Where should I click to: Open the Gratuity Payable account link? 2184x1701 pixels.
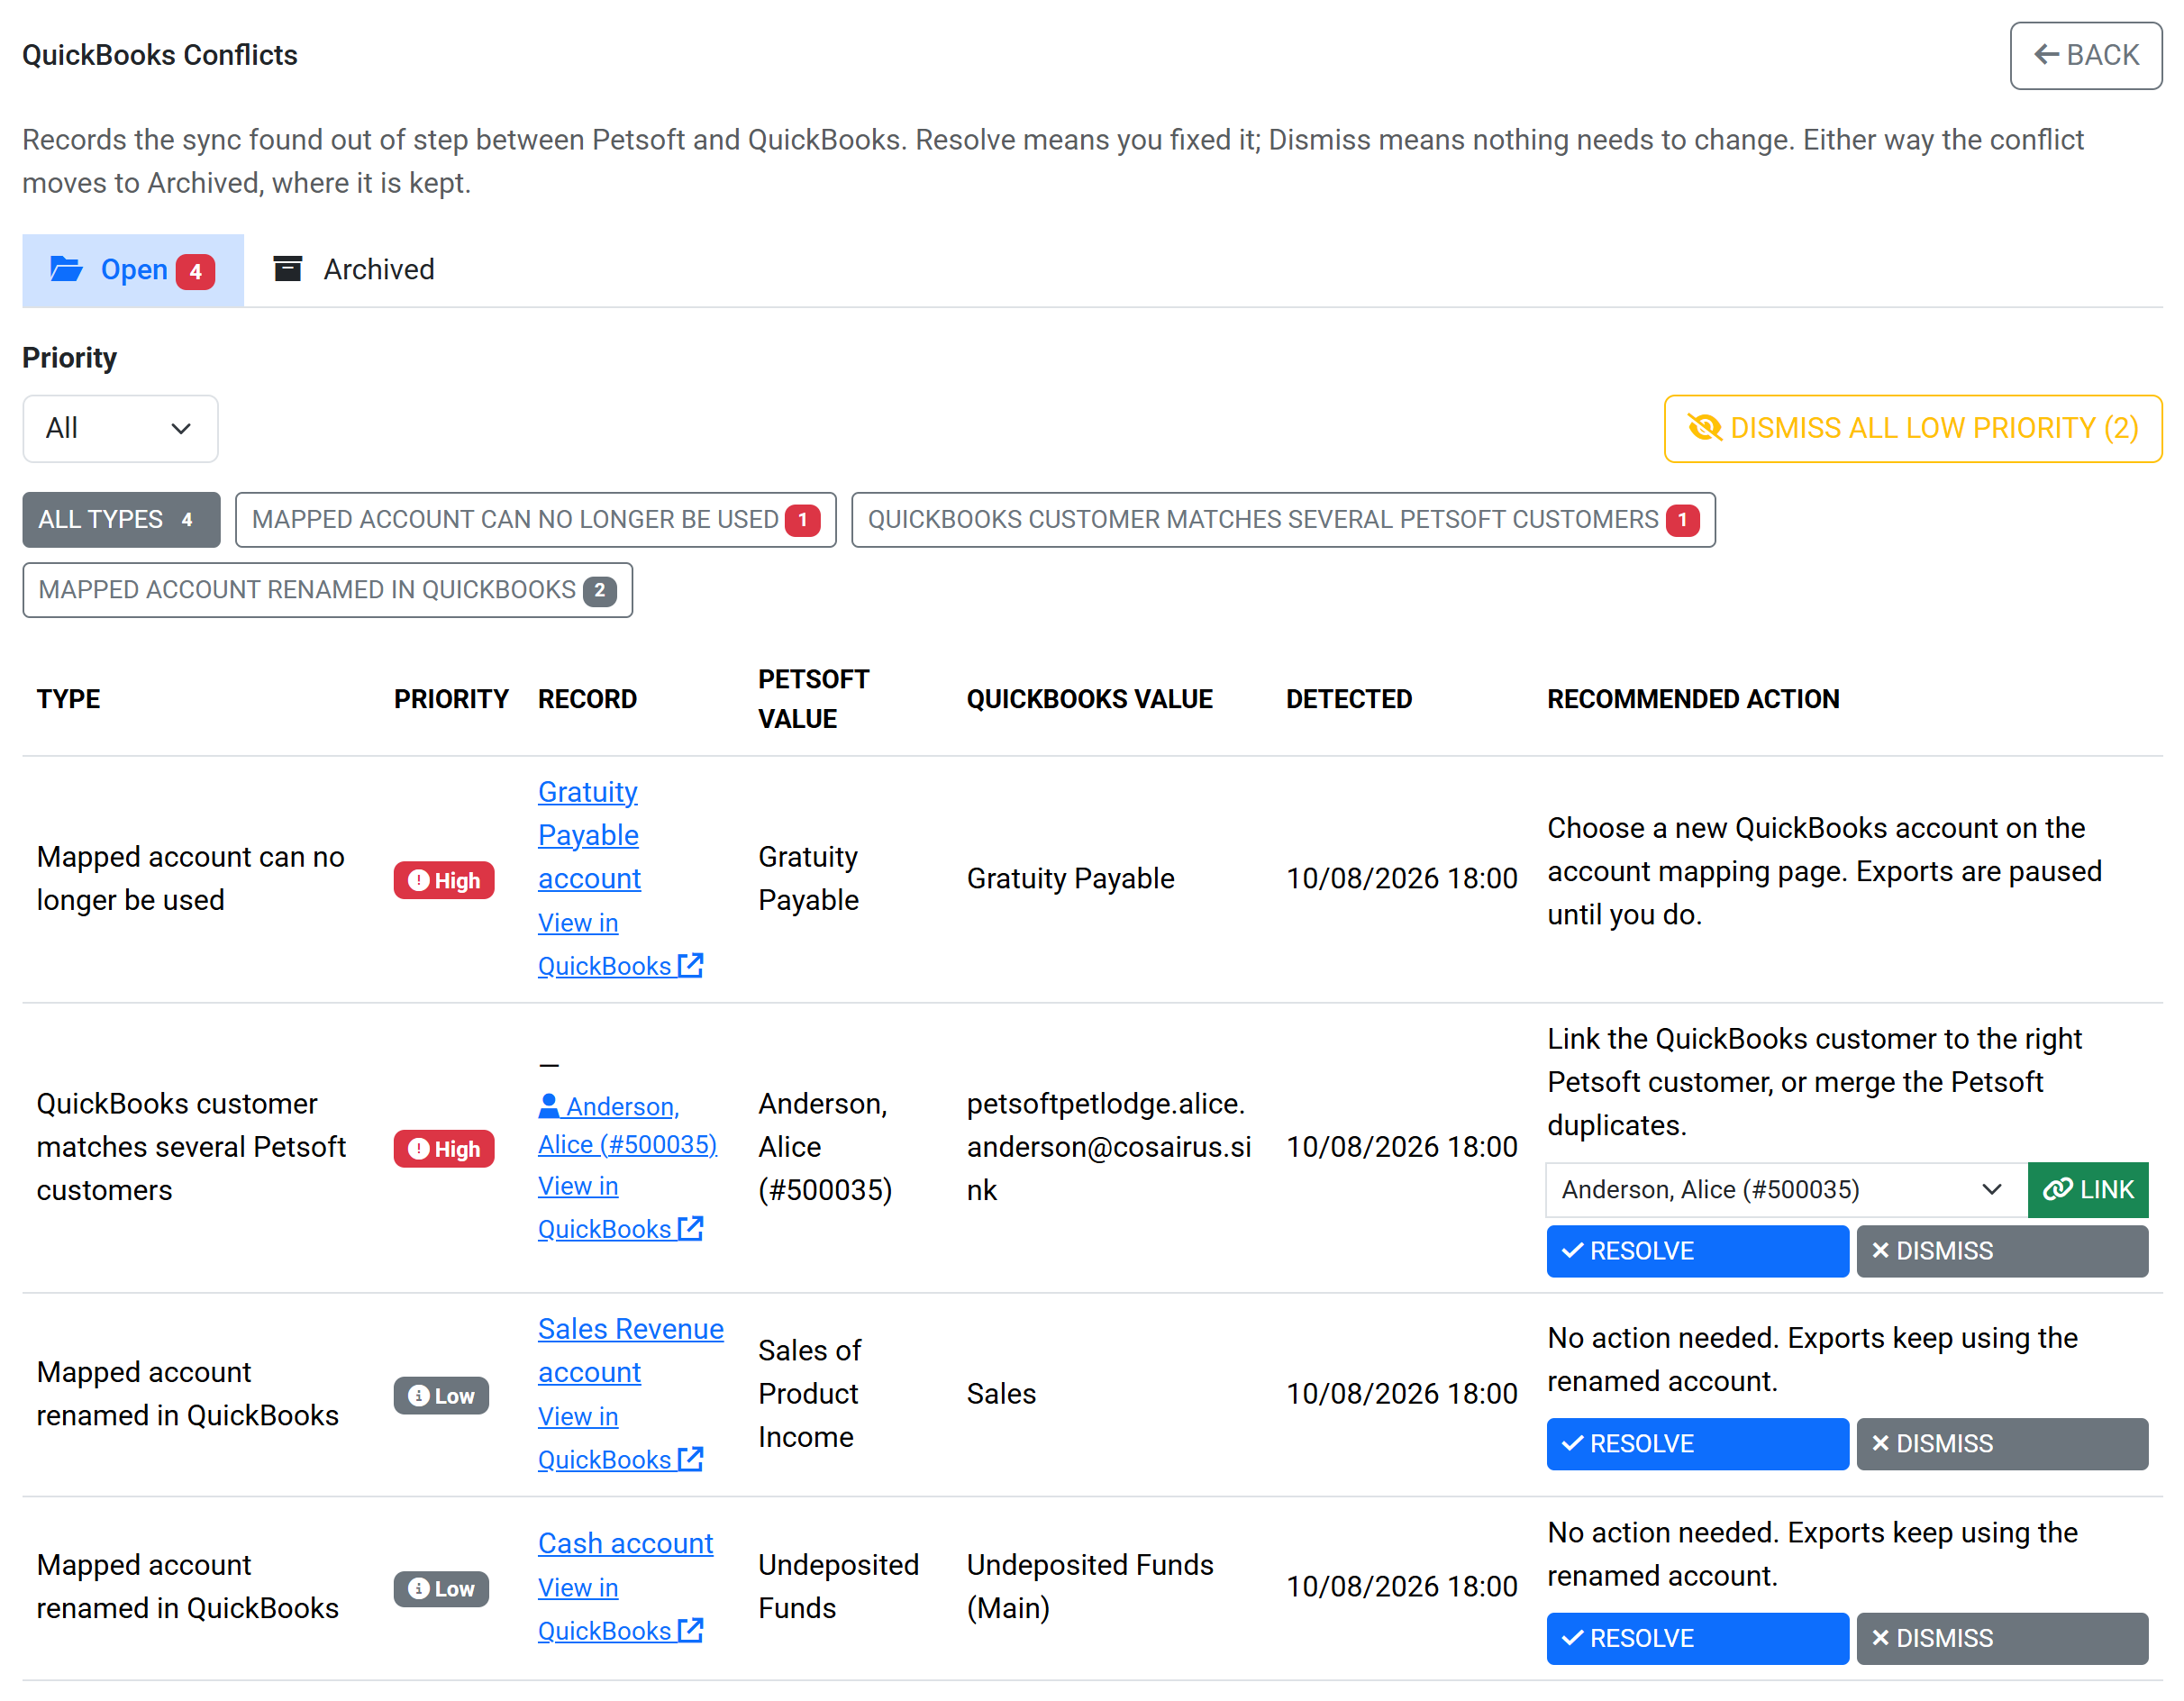pos(589,835)
